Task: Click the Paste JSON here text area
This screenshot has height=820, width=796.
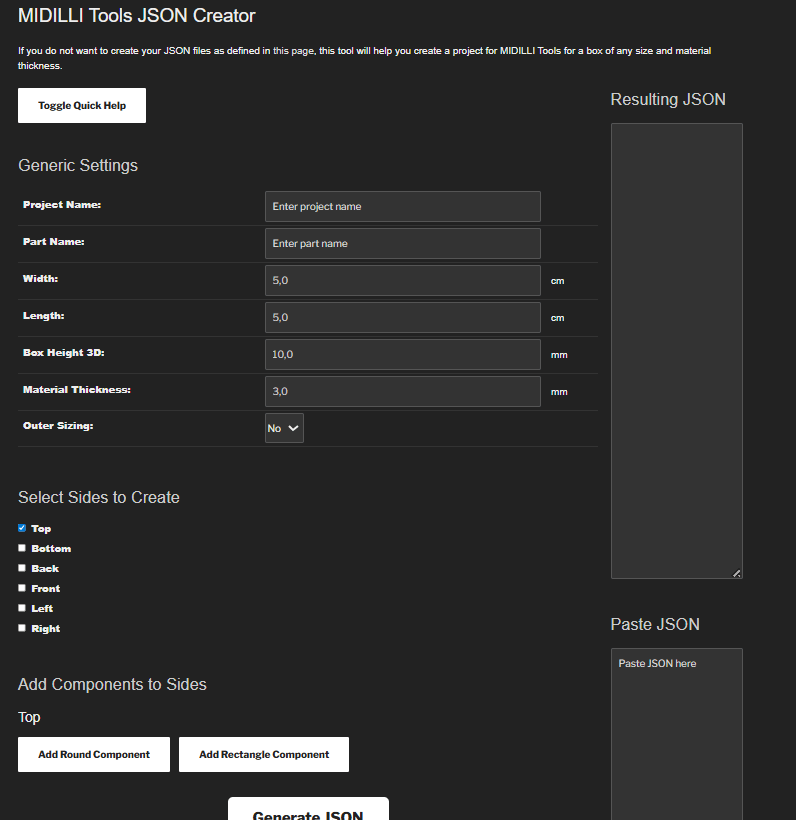Action: [x=677, y=734]
